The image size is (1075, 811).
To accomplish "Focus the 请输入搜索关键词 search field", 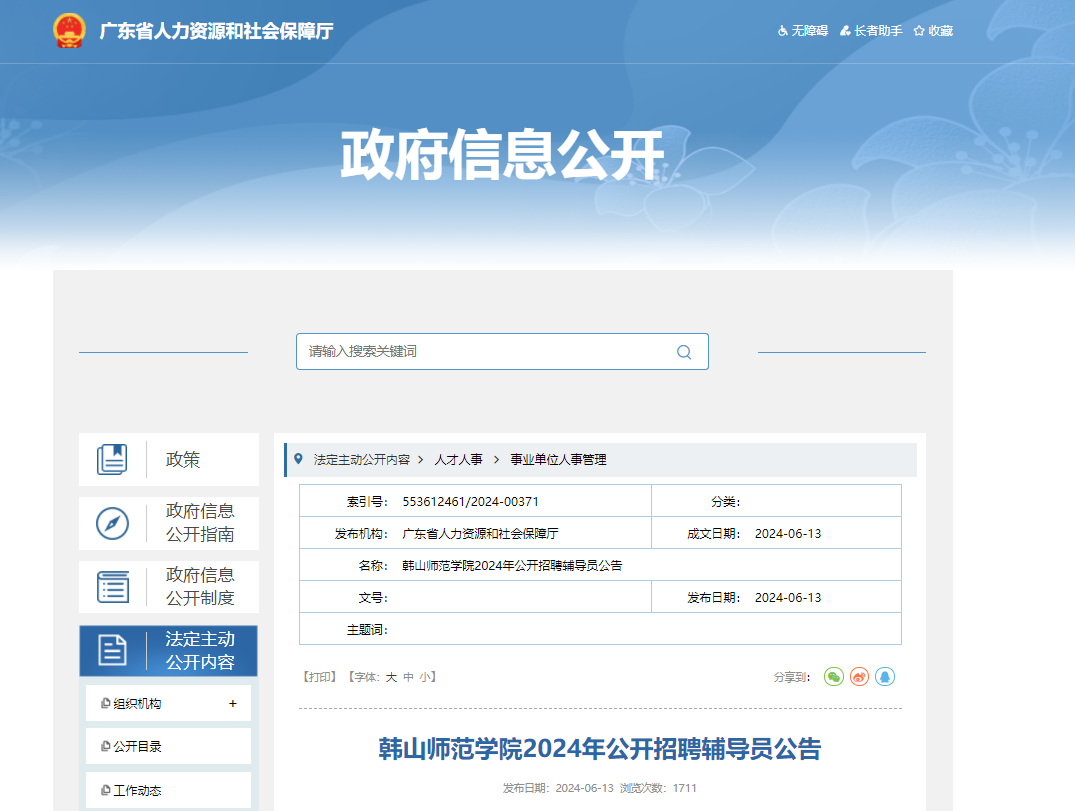I will point(503,352).
